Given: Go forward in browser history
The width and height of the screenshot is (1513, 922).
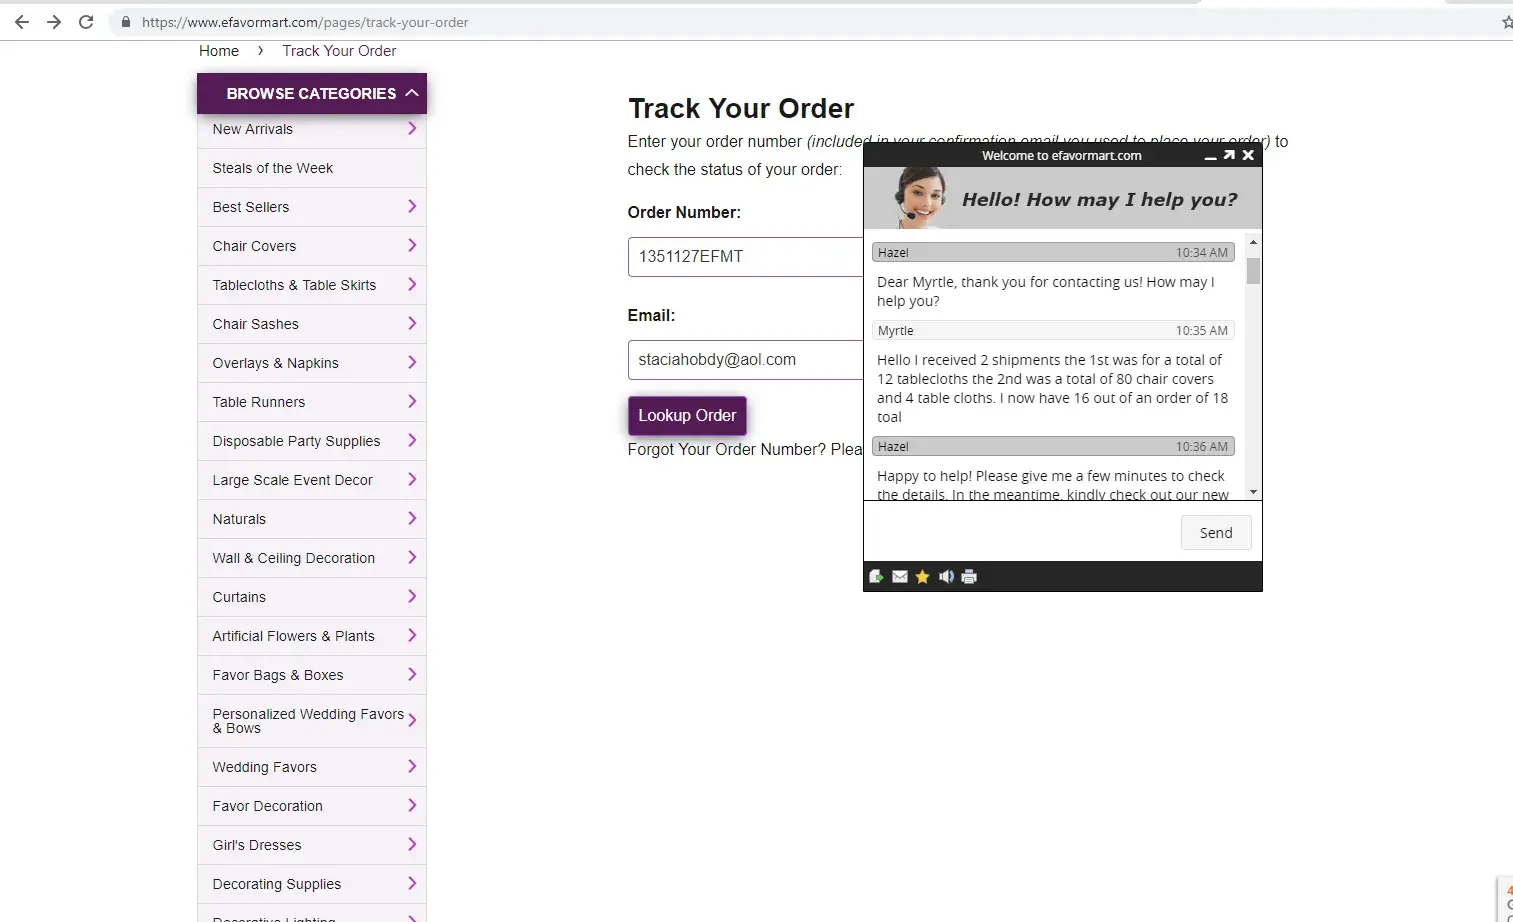Looking at the screenshot, I should [54, 22].
